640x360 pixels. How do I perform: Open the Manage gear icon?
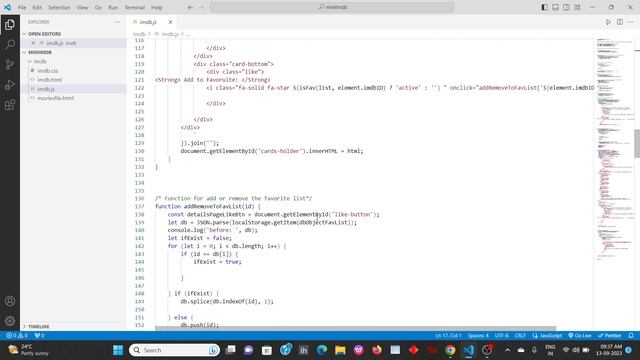(10, 321)
